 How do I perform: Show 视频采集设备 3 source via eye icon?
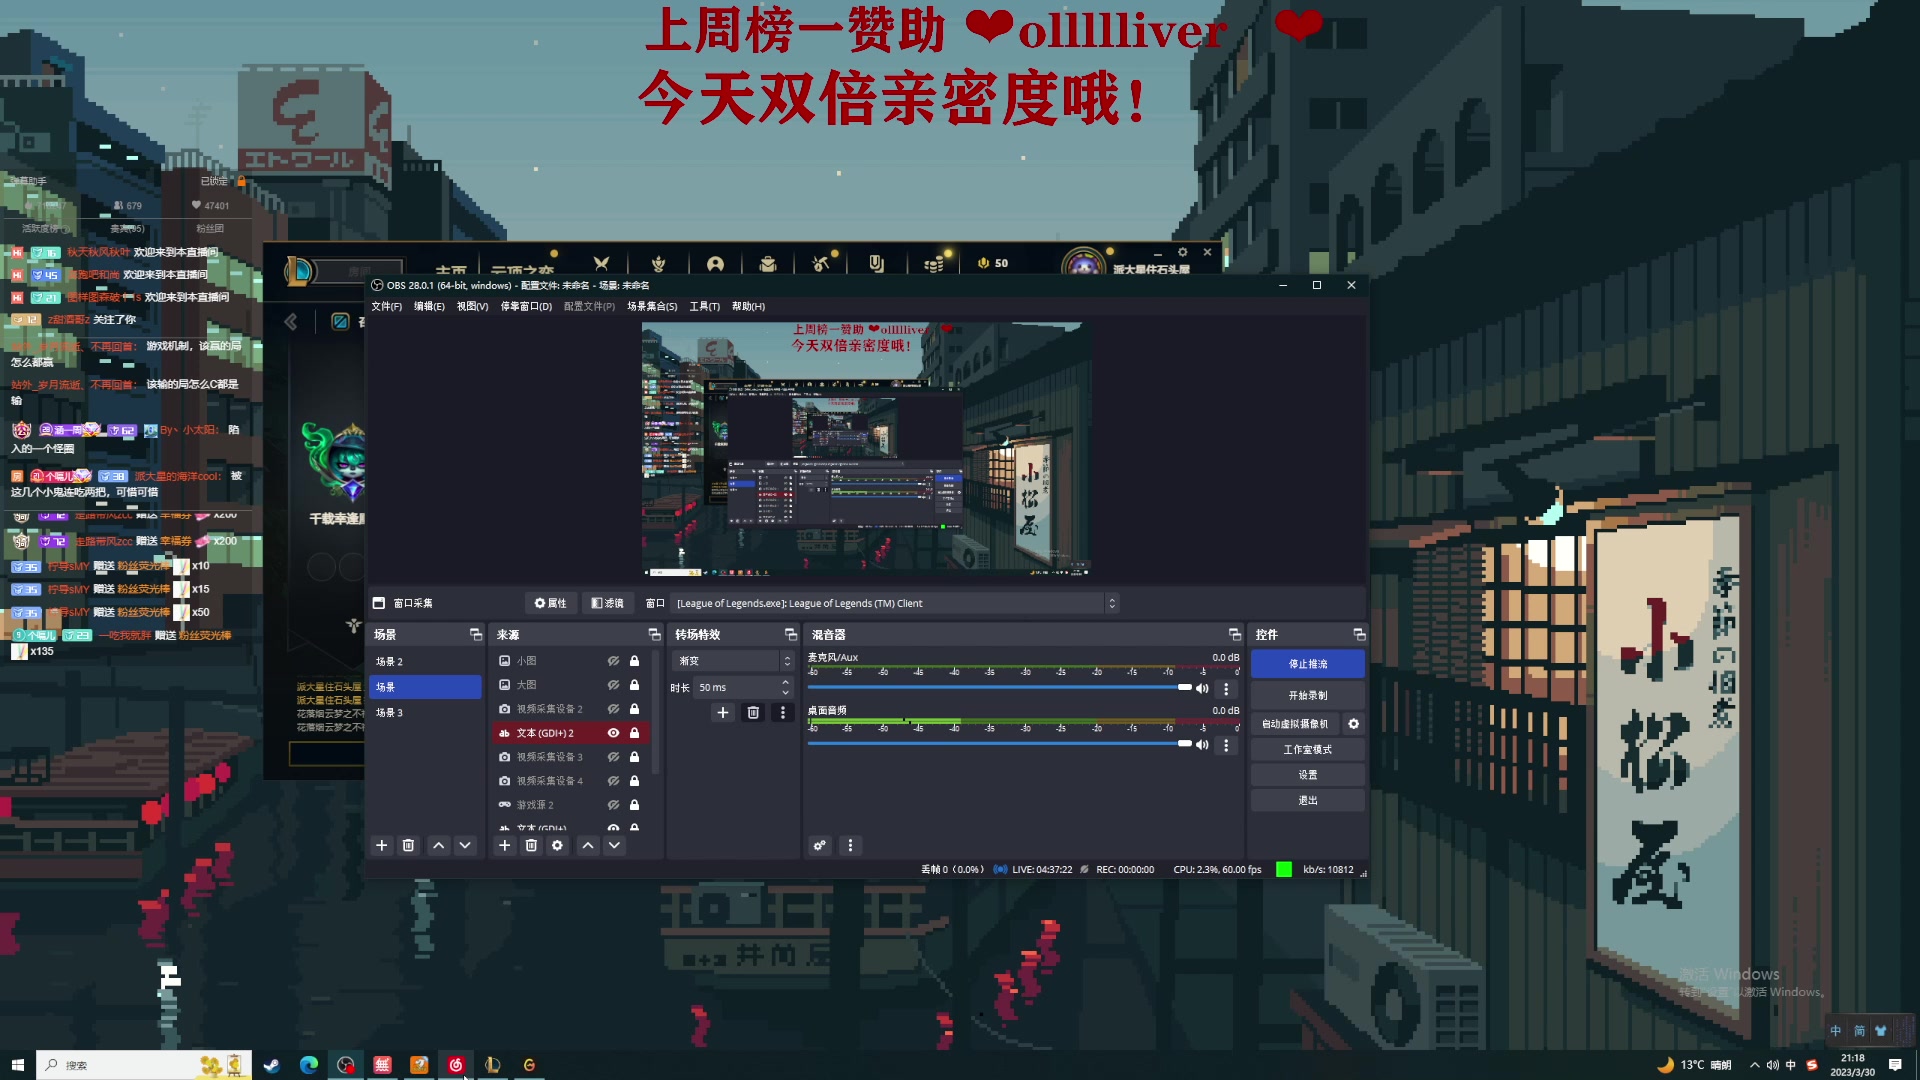click(x=613, y=757)
